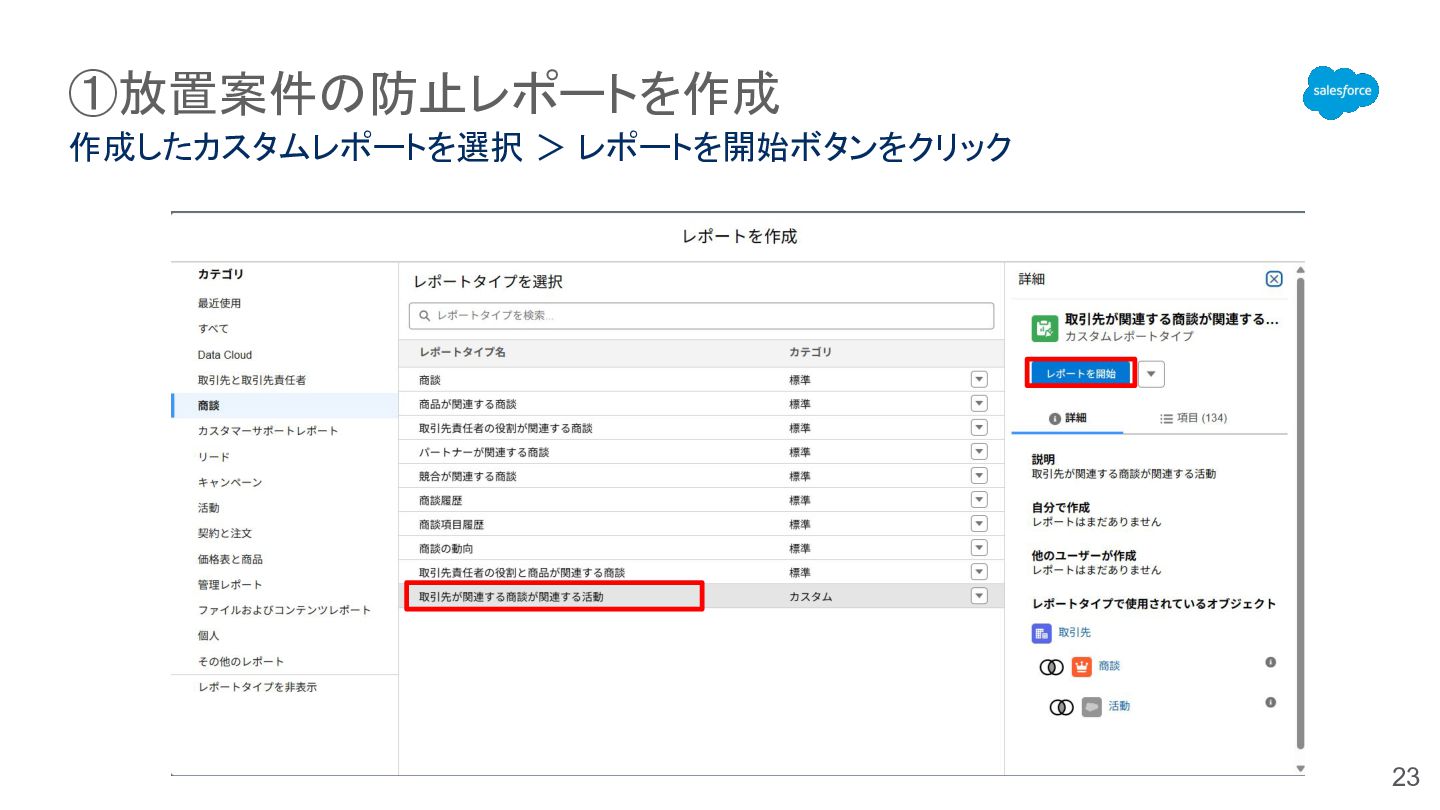Click the 詳細 panel vertical scrollbar

pyautogui.click(x=1300, y=513)
